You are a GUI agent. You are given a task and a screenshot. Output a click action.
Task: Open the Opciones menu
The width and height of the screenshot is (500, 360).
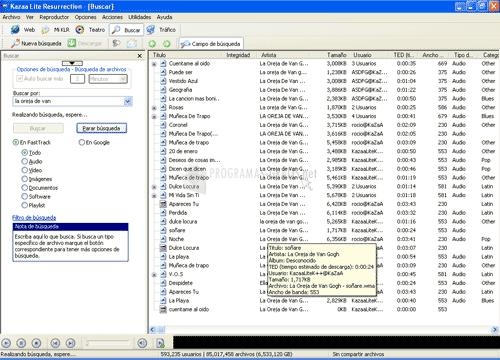[85, 17]
